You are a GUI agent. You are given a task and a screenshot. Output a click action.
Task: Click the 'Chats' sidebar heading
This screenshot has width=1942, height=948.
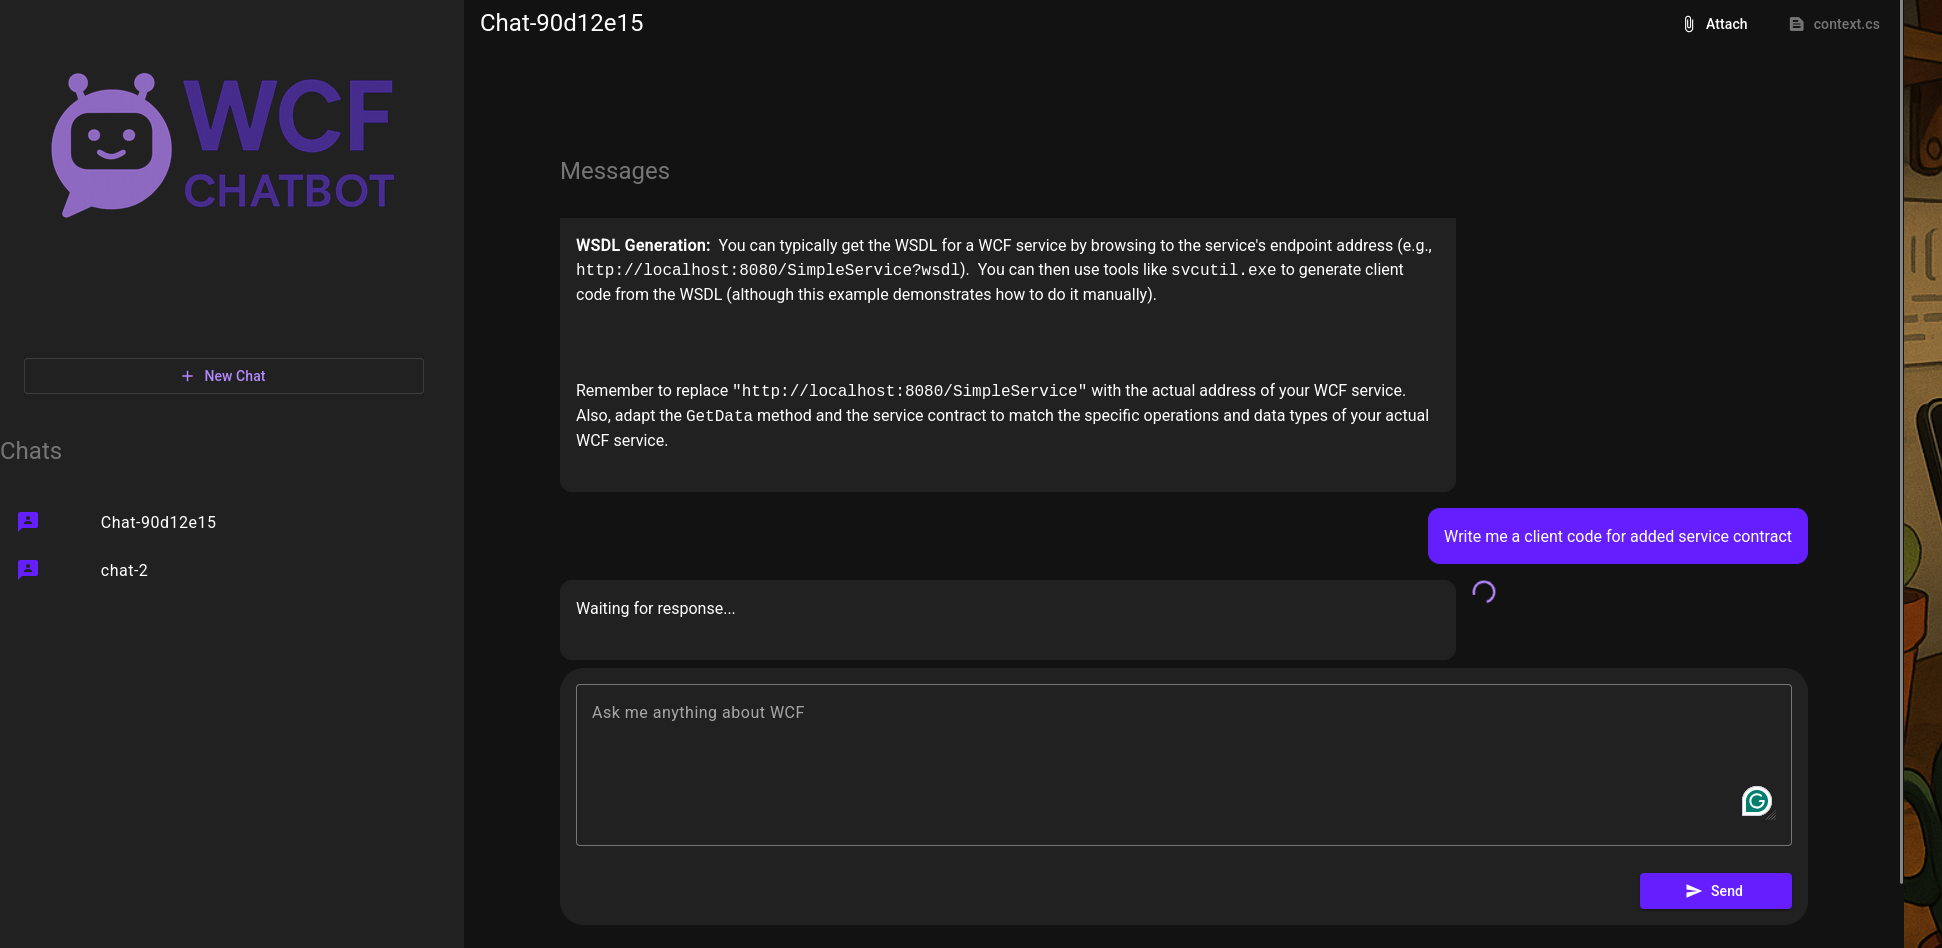point(31,451)
